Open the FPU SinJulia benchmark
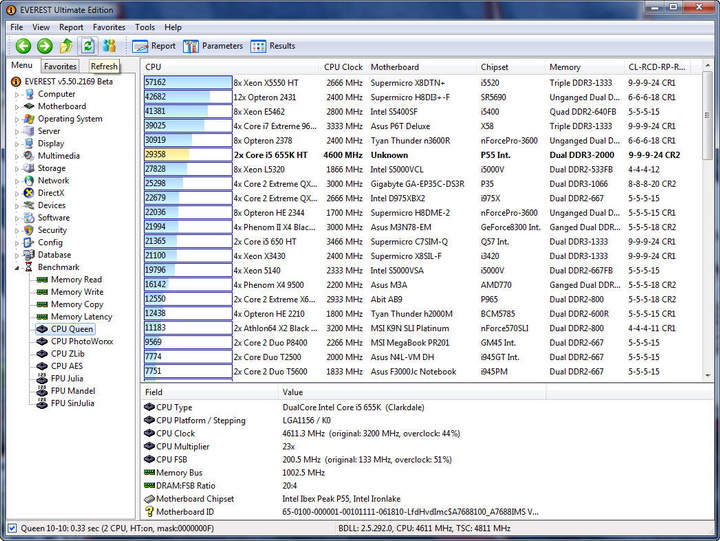This screenshot has height=541, width=720. pyautogui.click(x=66, y=404)
